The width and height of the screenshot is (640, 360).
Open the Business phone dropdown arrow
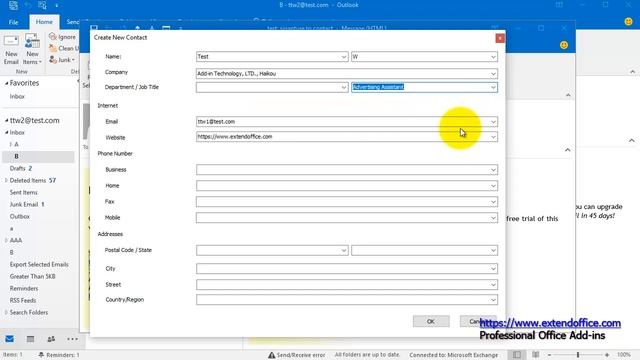493,170
